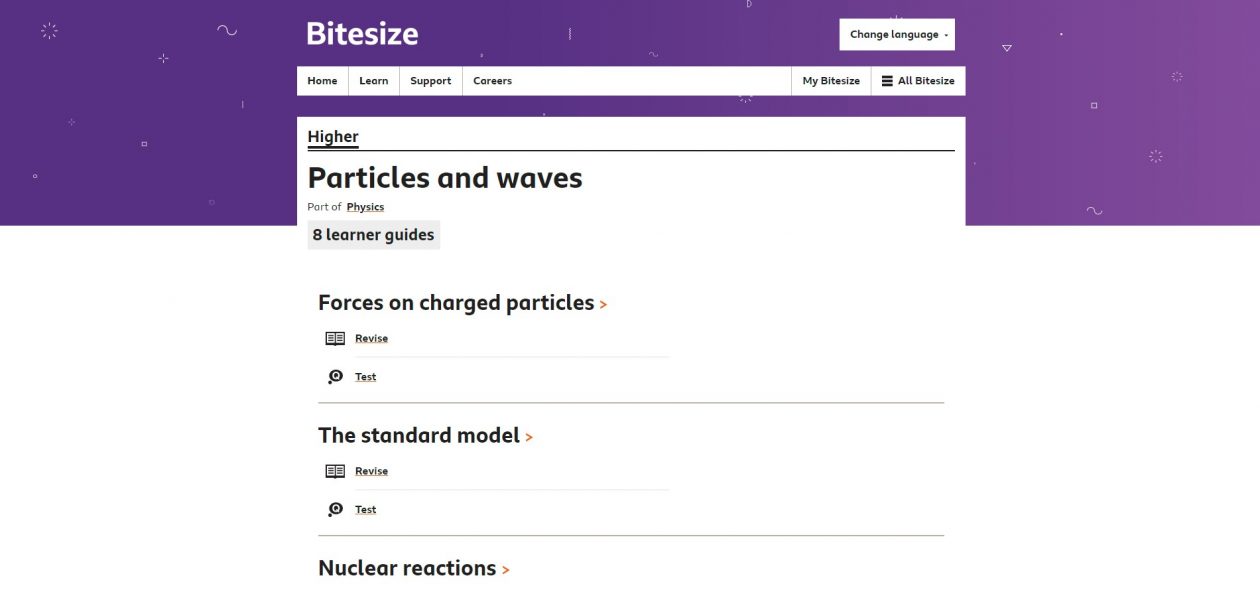The image size is (1260, 592).
Task: Open the Careers section from the navigation bar
Action: point(492,81)
